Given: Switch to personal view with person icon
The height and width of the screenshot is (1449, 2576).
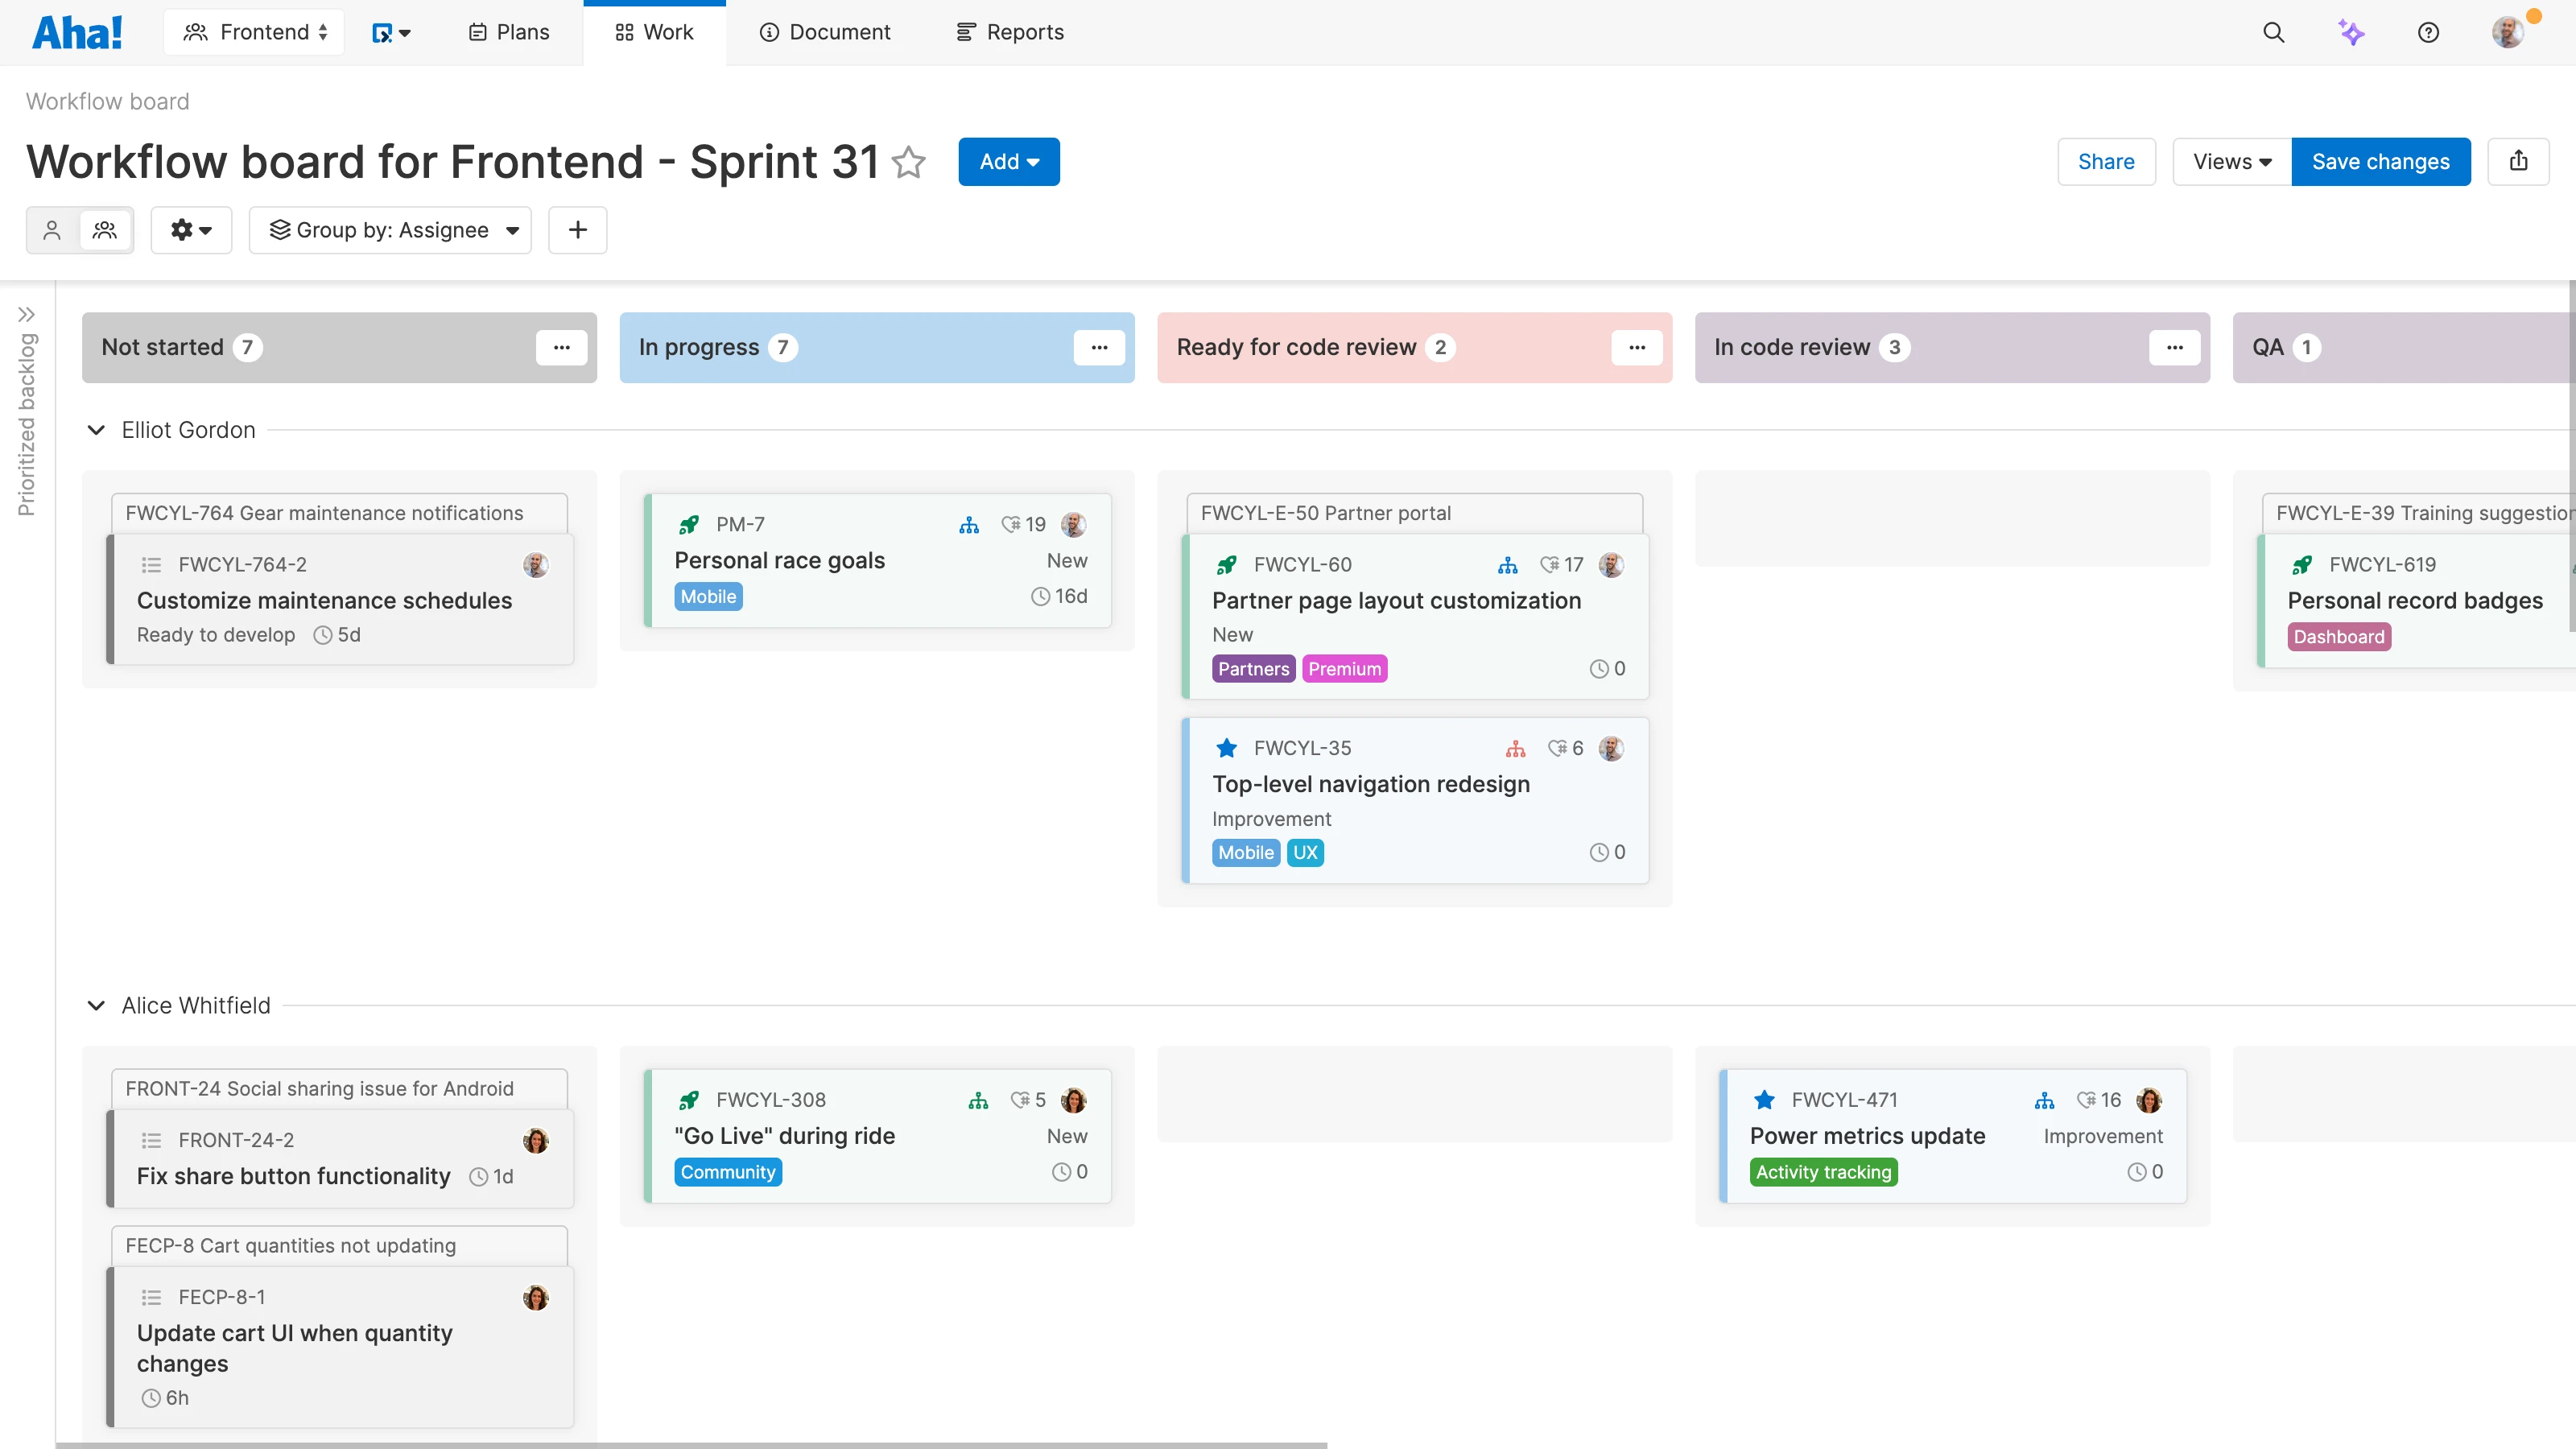Looking at the screenshot, I should pyautogui.click(x=52, y=230).
